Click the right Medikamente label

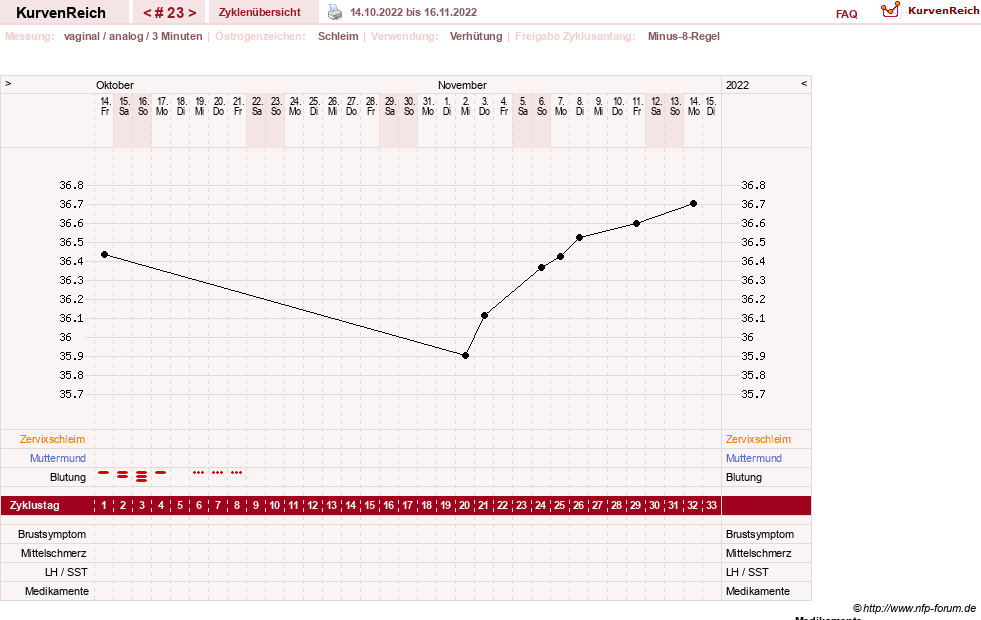pyautogui.click(x=758, y=591)
